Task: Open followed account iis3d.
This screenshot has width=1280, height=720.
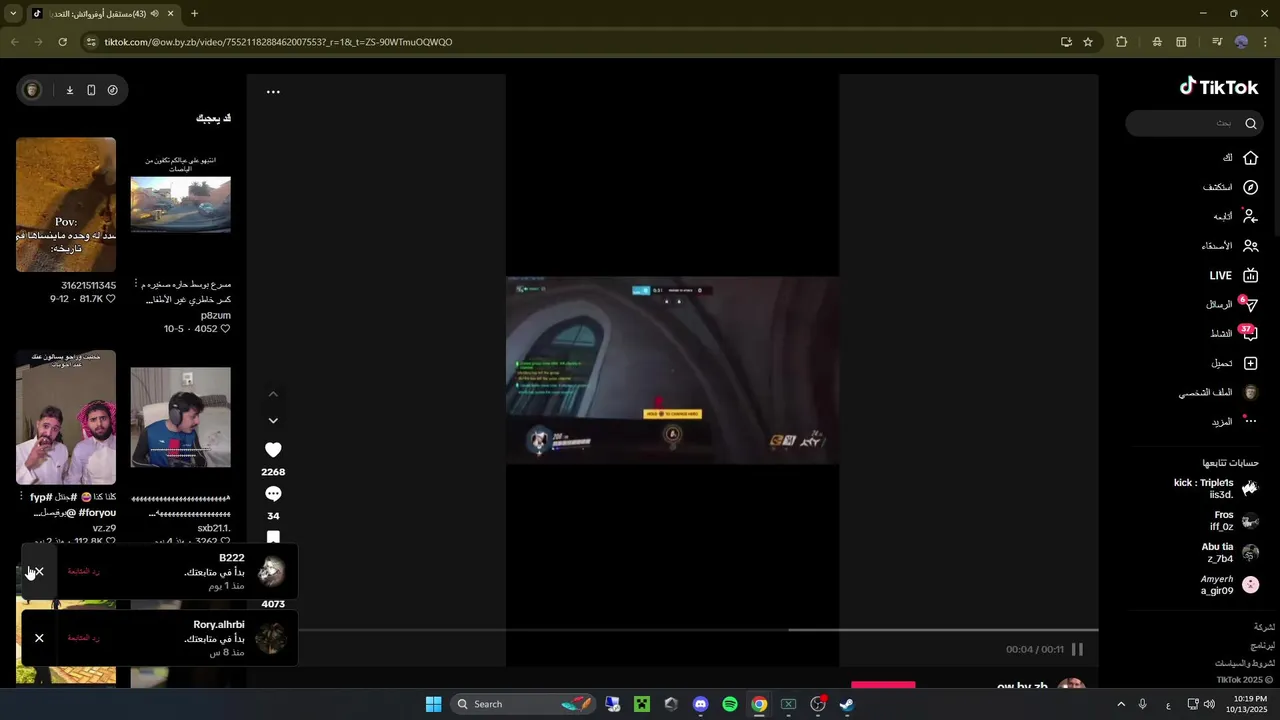Action: tap(1216, 488)
